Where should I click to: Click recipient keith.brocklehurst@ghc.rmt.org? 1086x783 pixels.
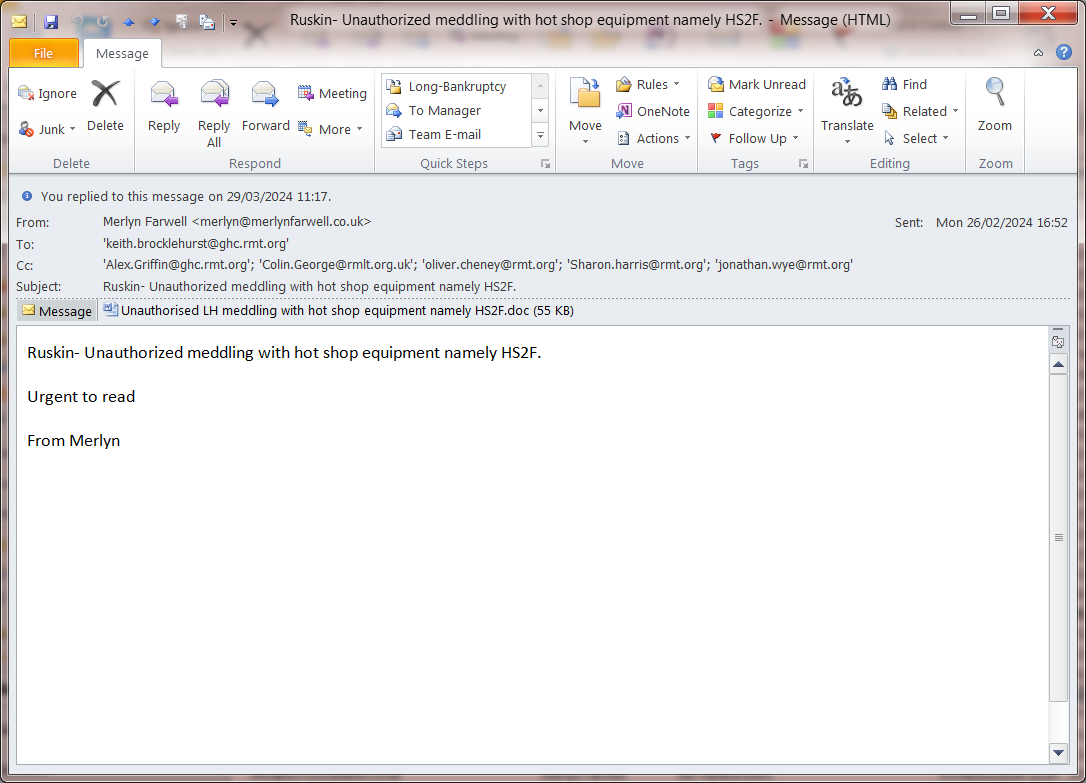[x=196, y=244]
